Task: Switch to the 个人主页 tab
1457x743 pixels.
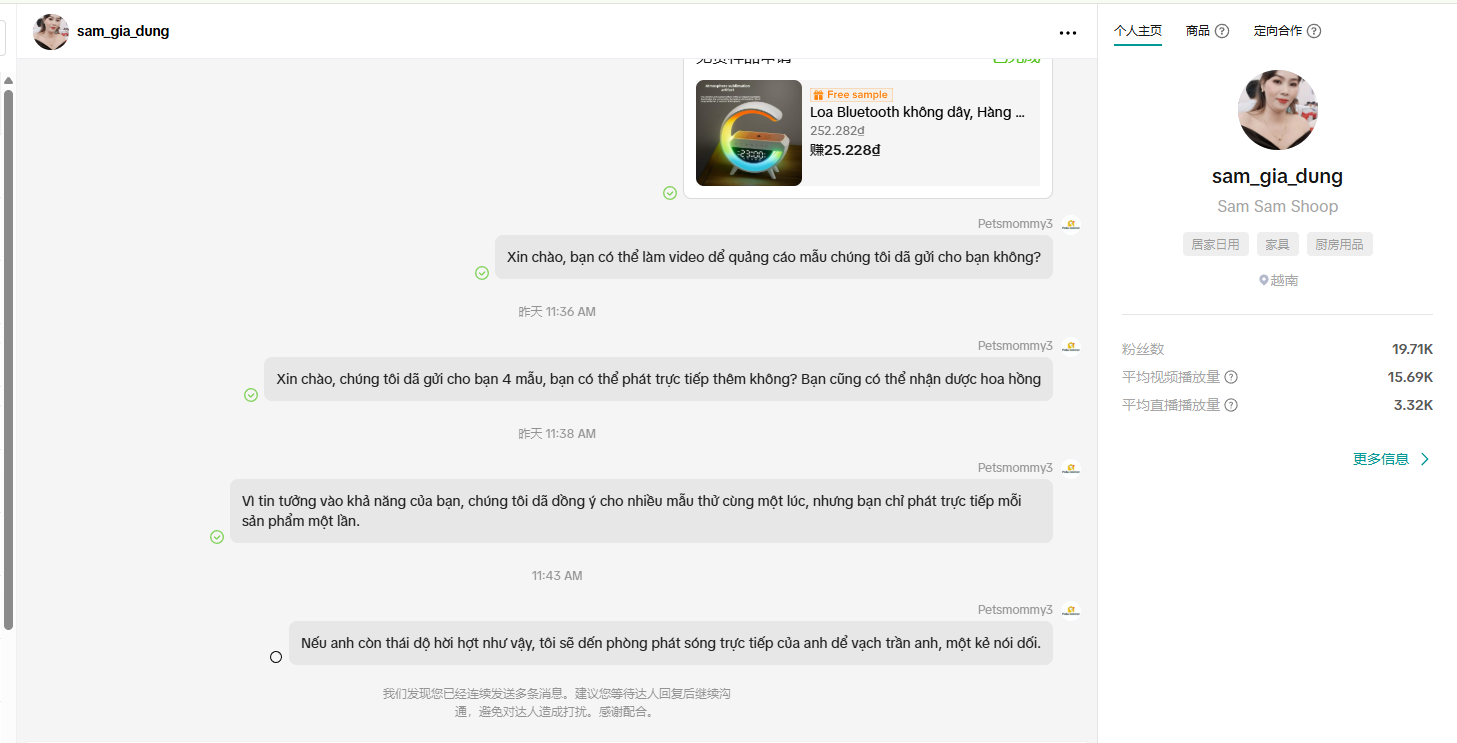Action: 1138,31
